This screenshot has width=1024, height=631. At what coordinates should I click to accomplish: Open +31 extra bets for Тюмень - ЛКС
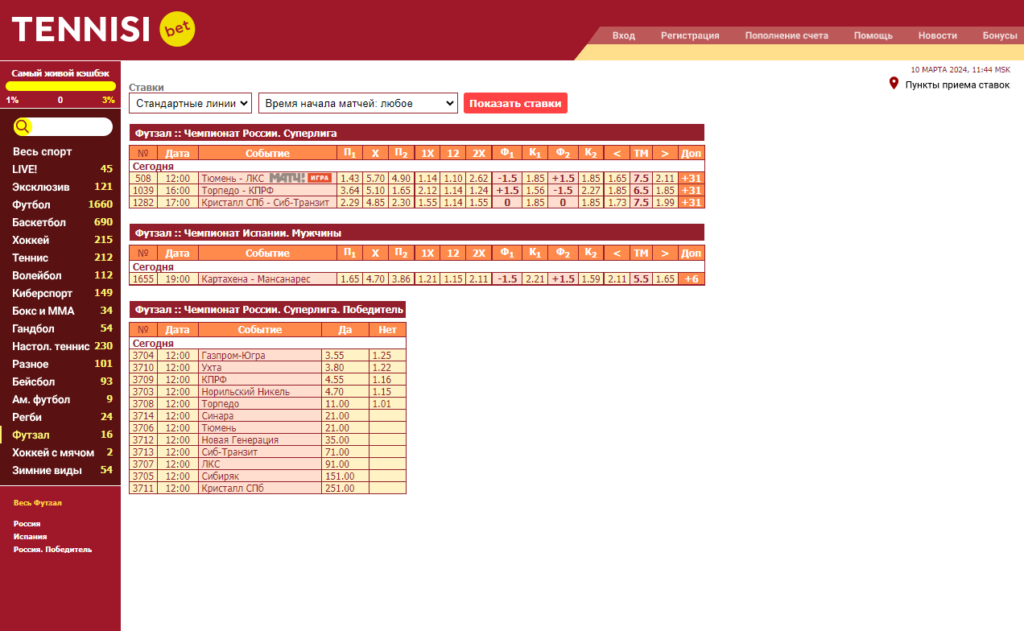691,178
